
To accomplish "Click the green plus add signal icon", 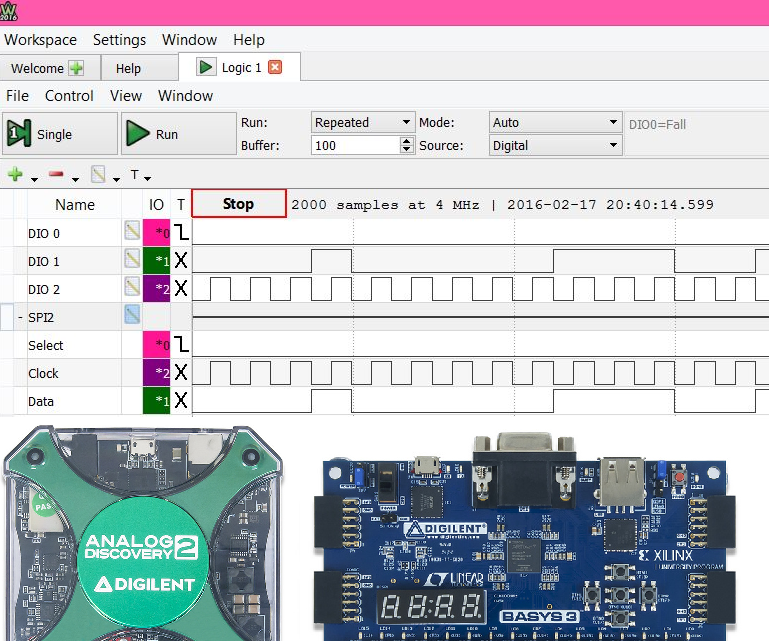I will coord(15,174).
